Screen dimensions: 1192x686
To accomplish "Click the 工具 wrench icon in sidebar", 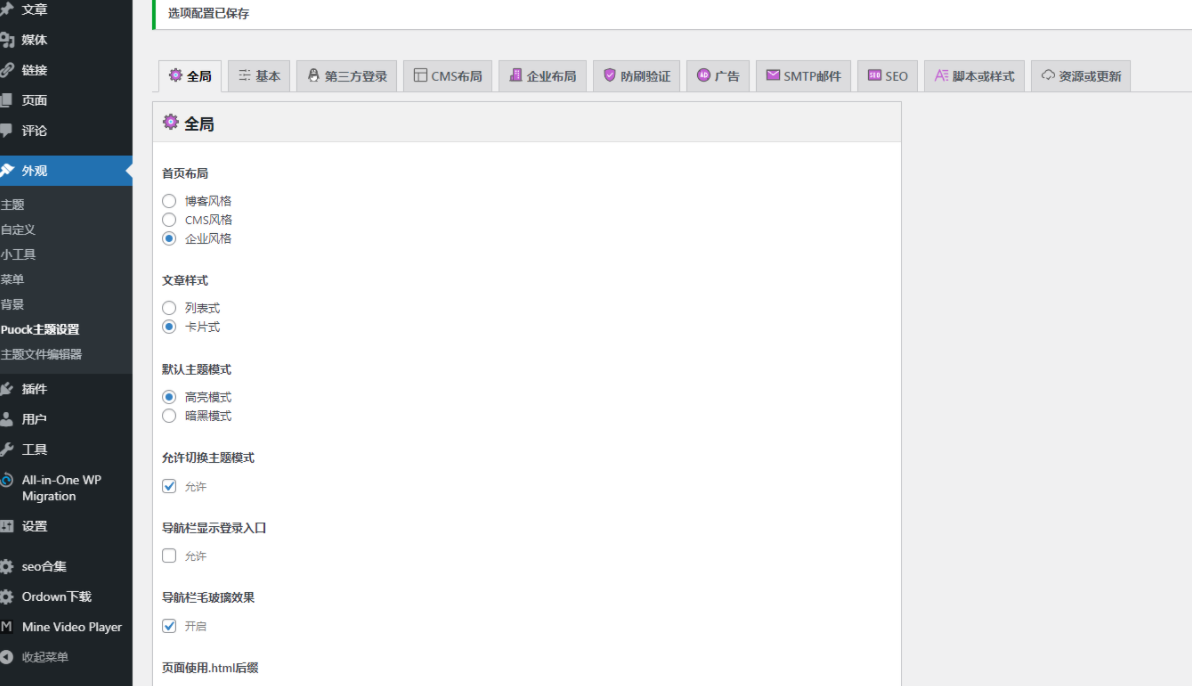I will 7,449.
